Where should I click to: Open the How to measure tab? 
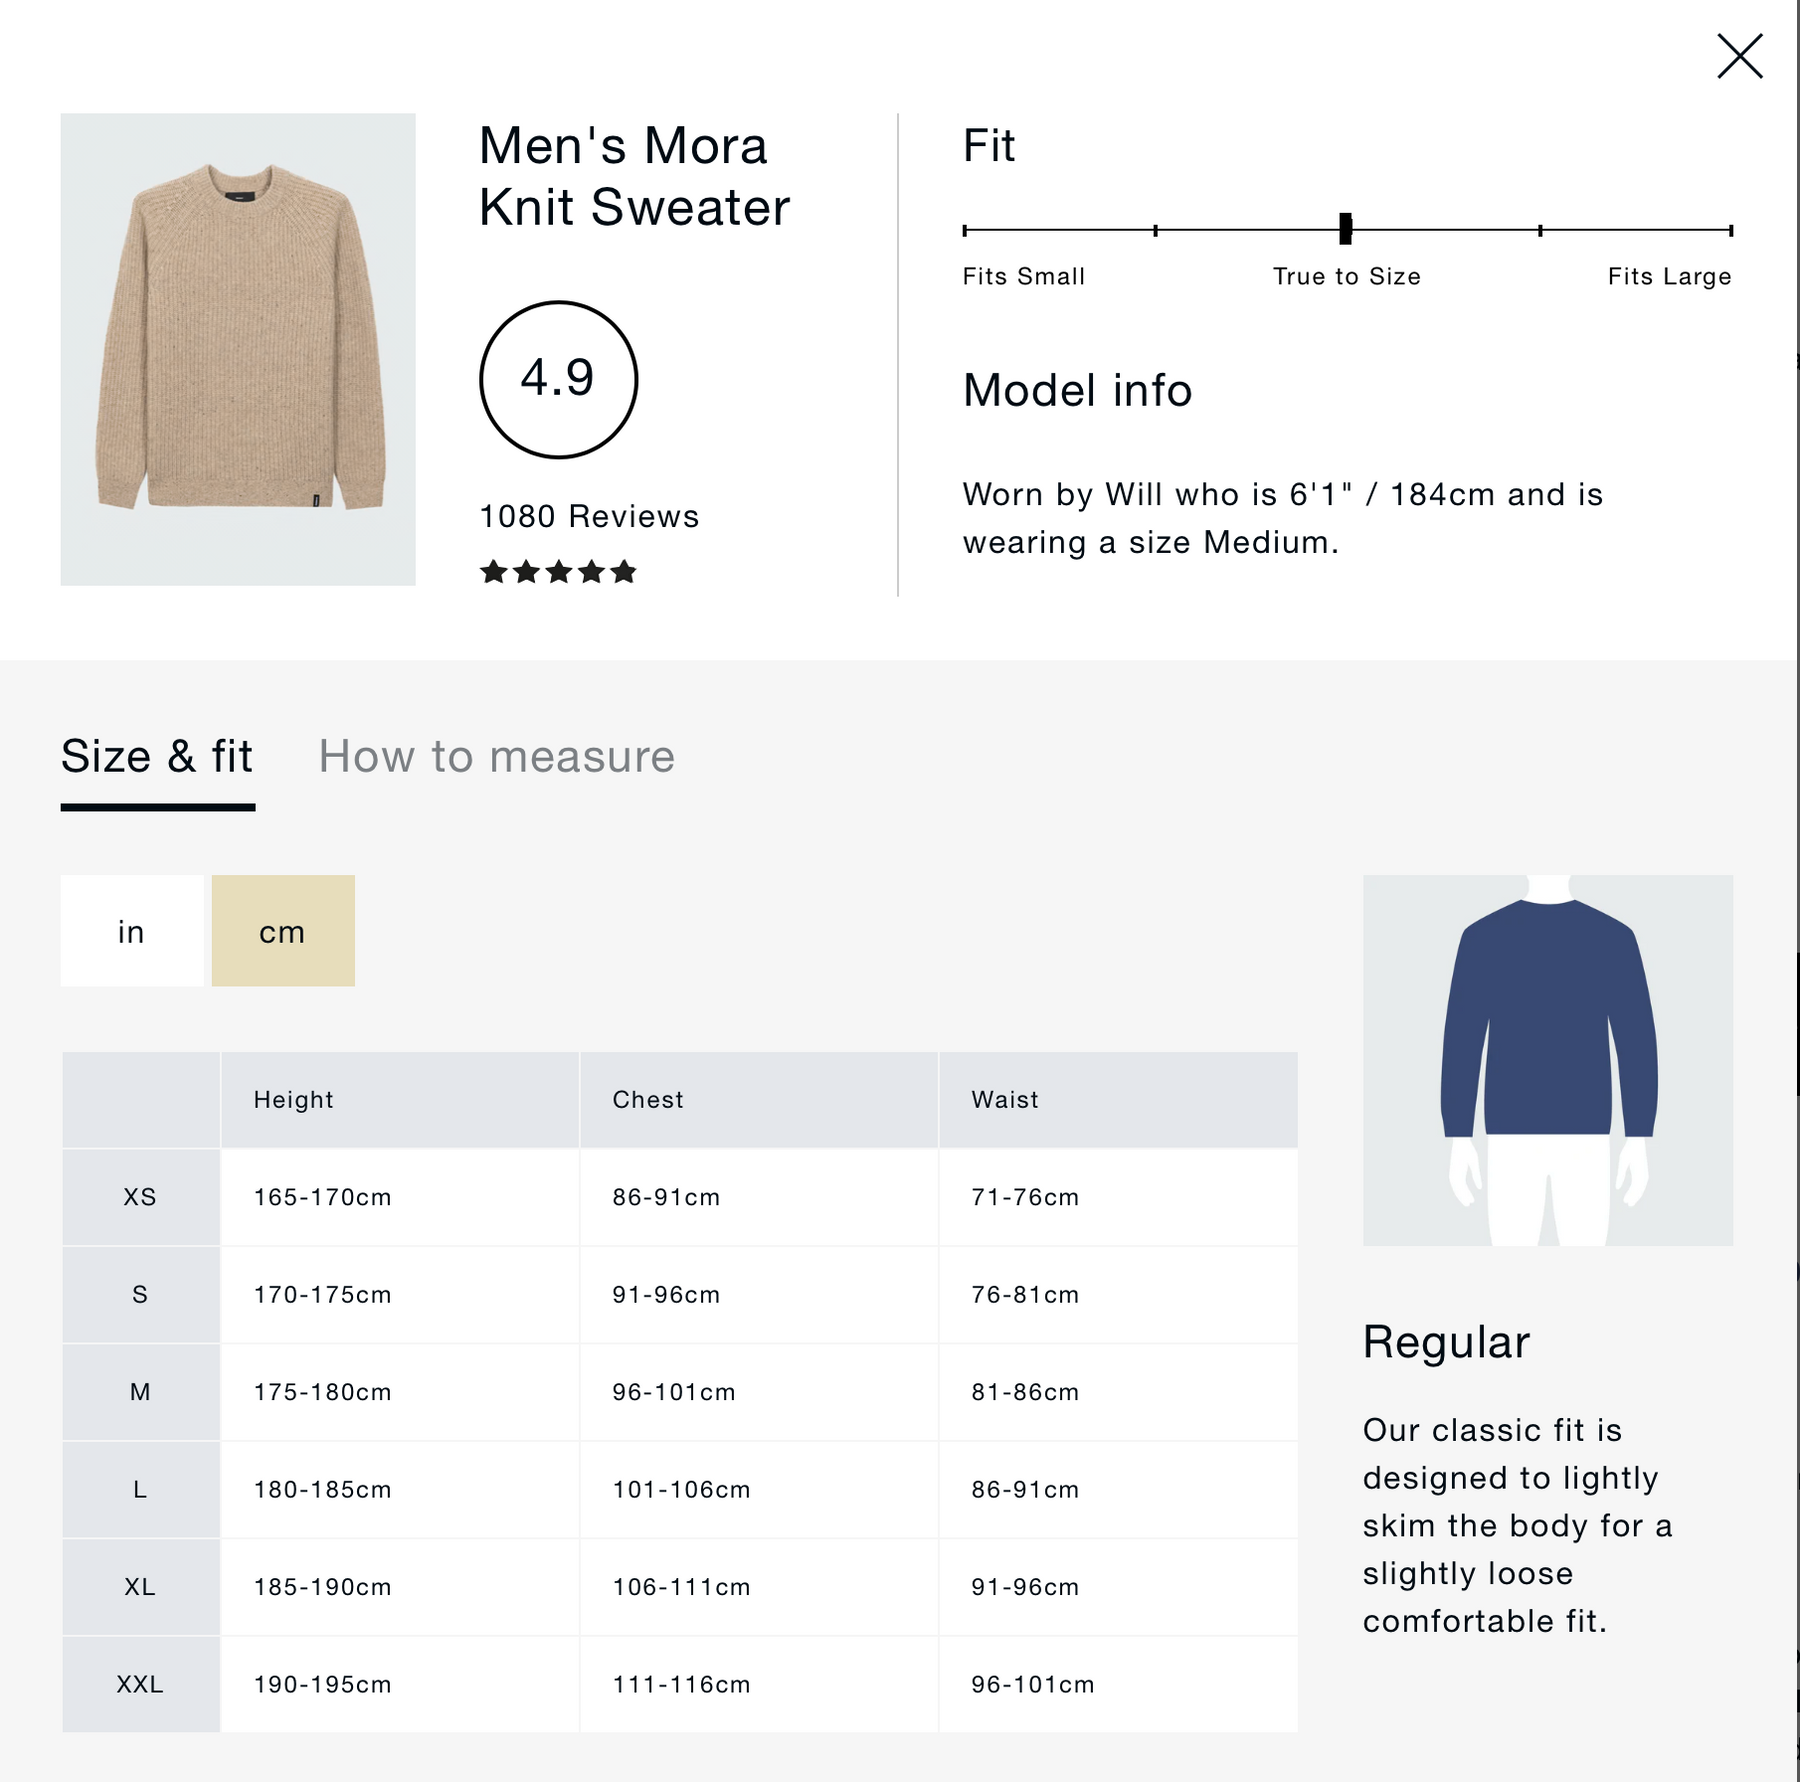tap(496, 756)
